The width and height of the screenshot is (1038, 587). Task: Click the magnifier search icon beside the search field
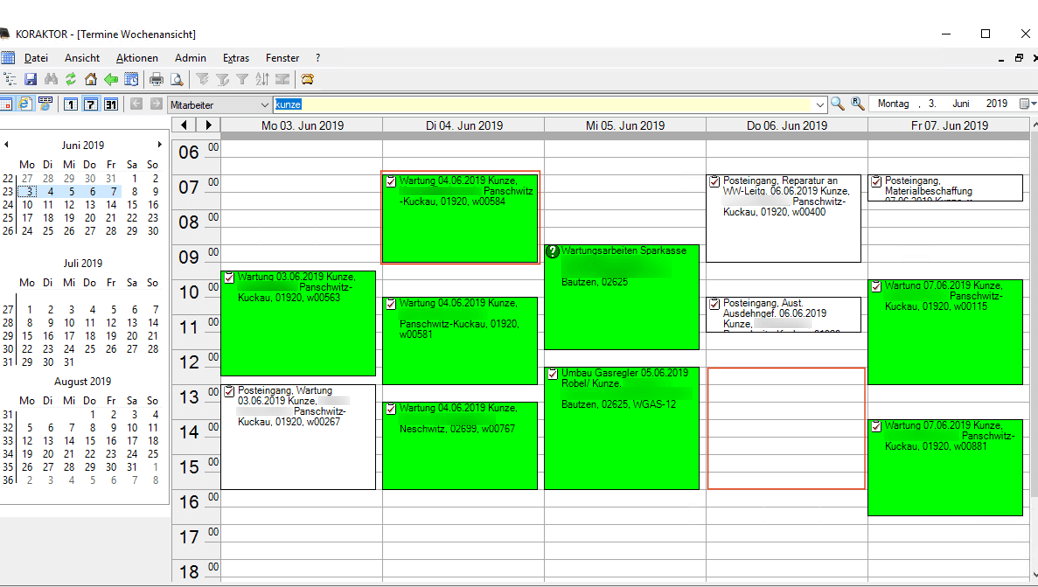[x=837, y=104]
